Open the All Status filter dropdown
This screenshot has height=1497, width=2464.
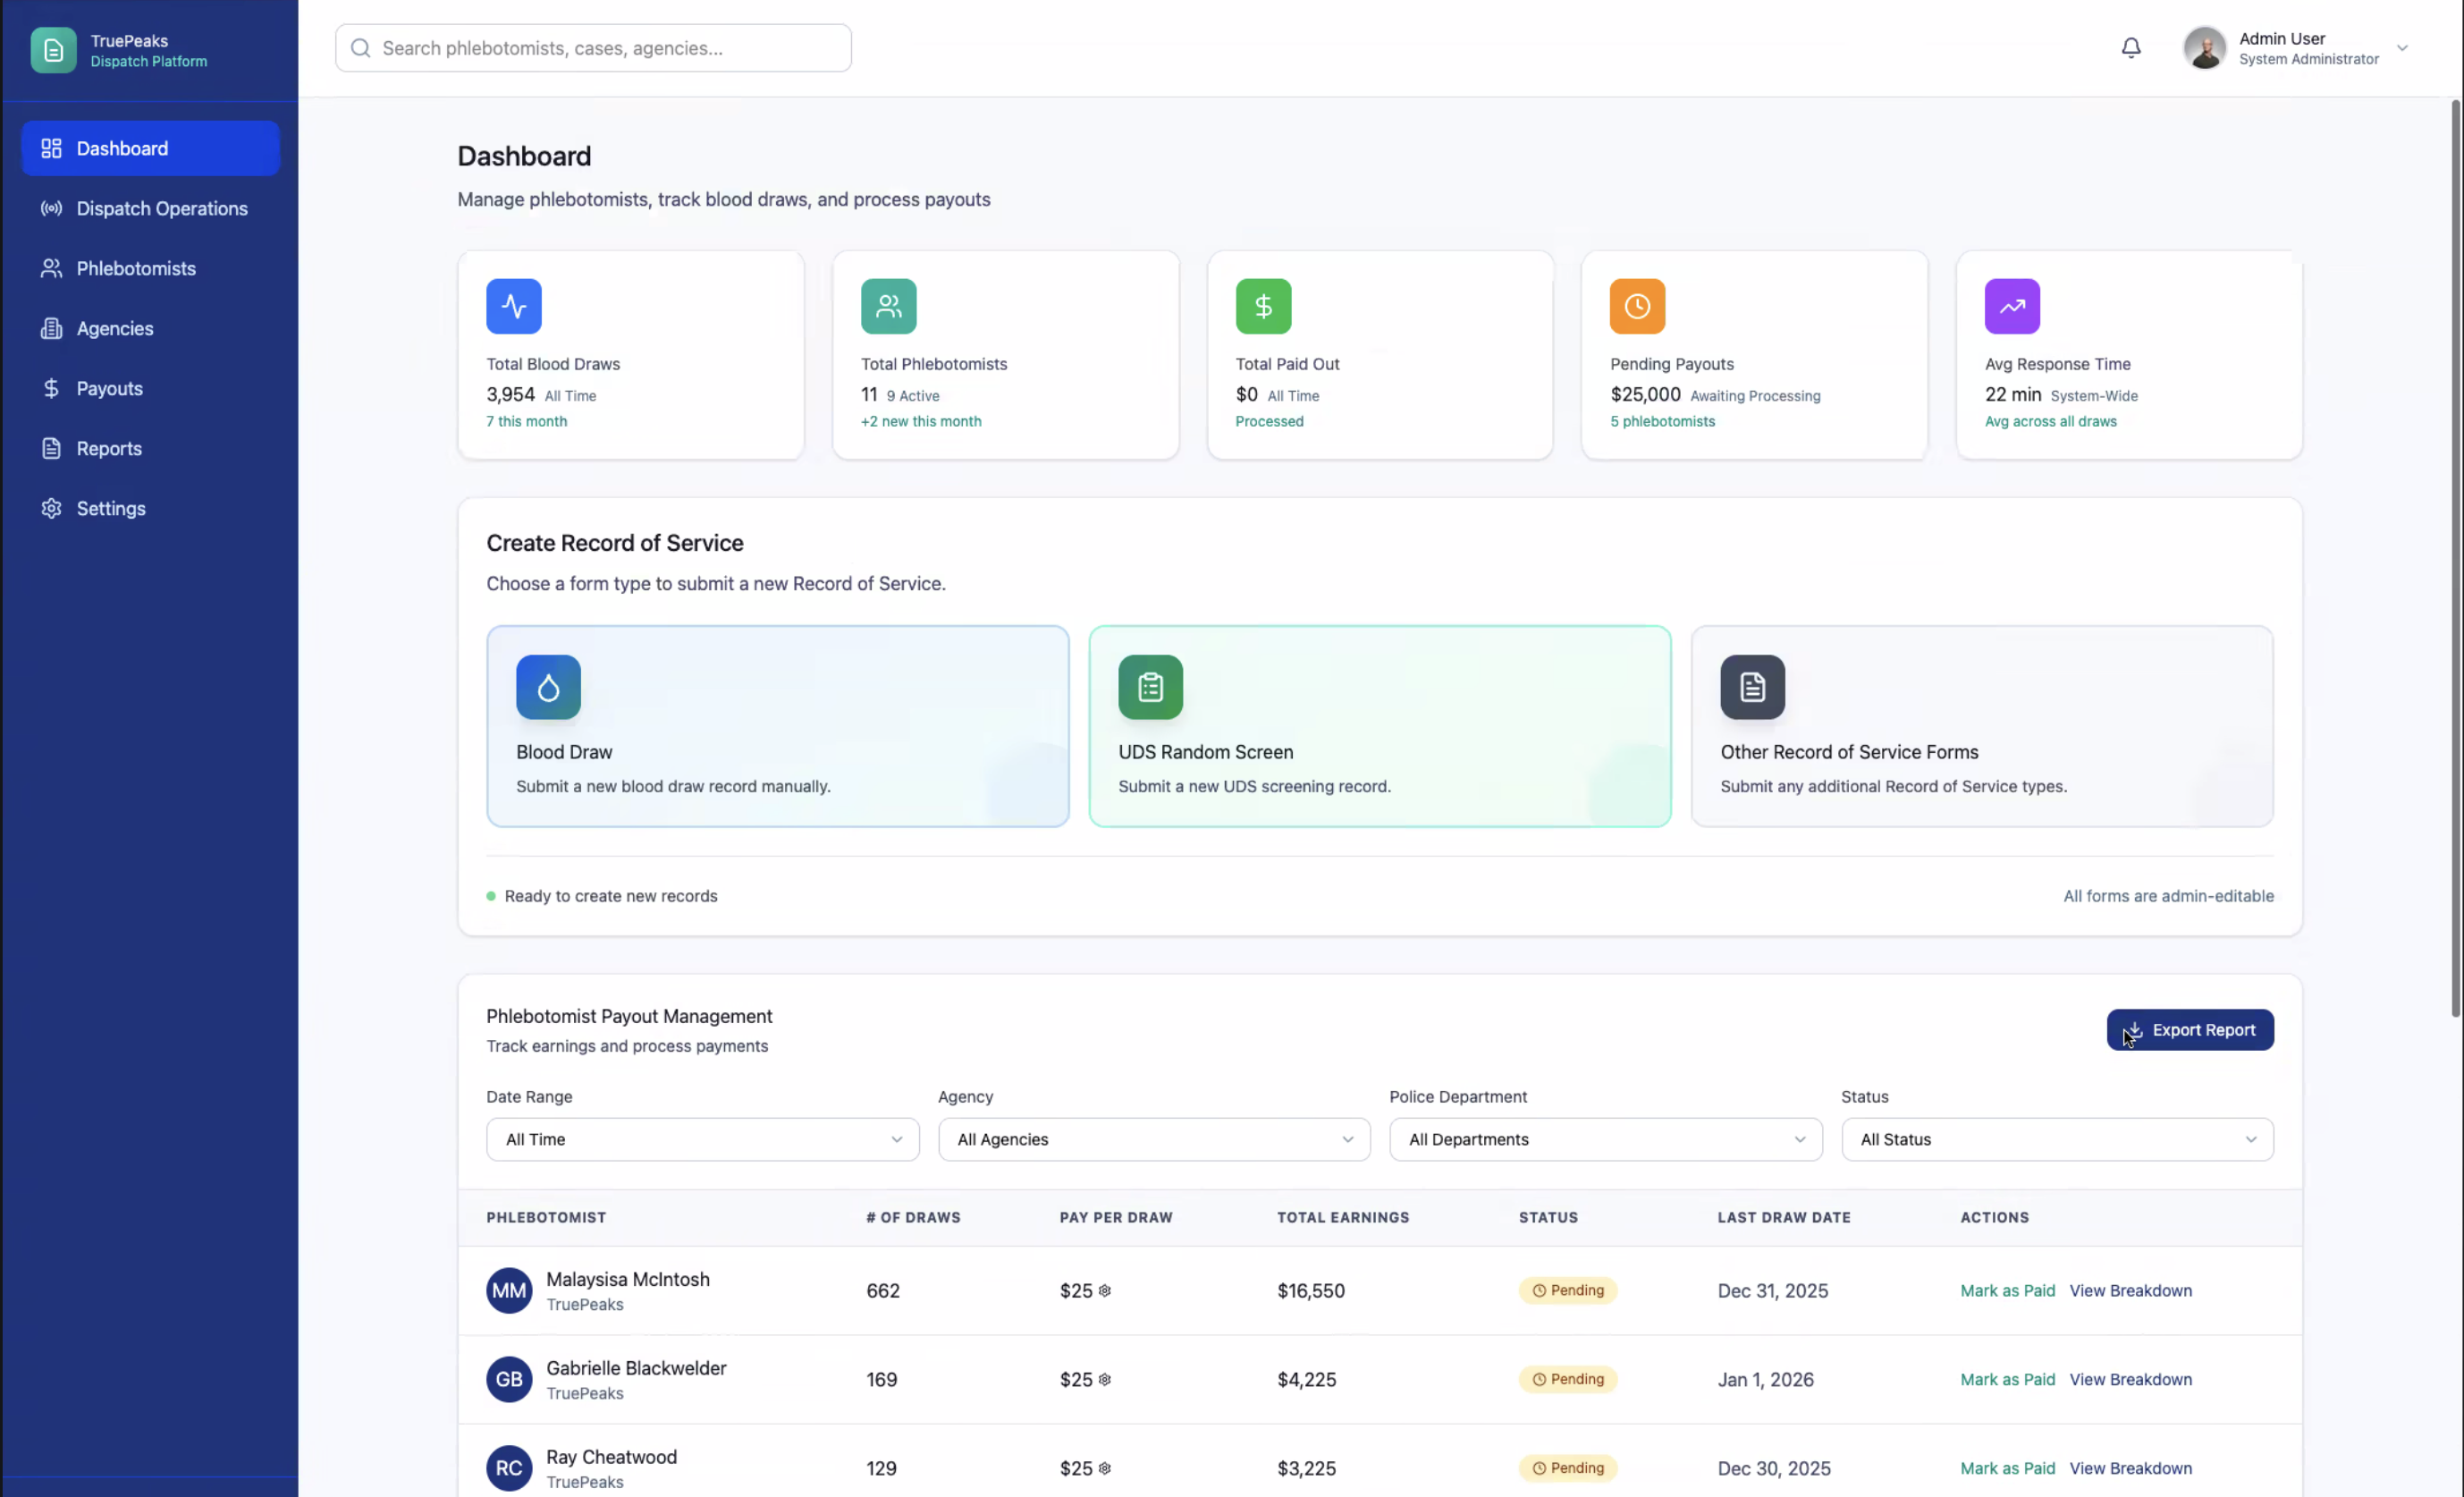tap(2057, 1139)
